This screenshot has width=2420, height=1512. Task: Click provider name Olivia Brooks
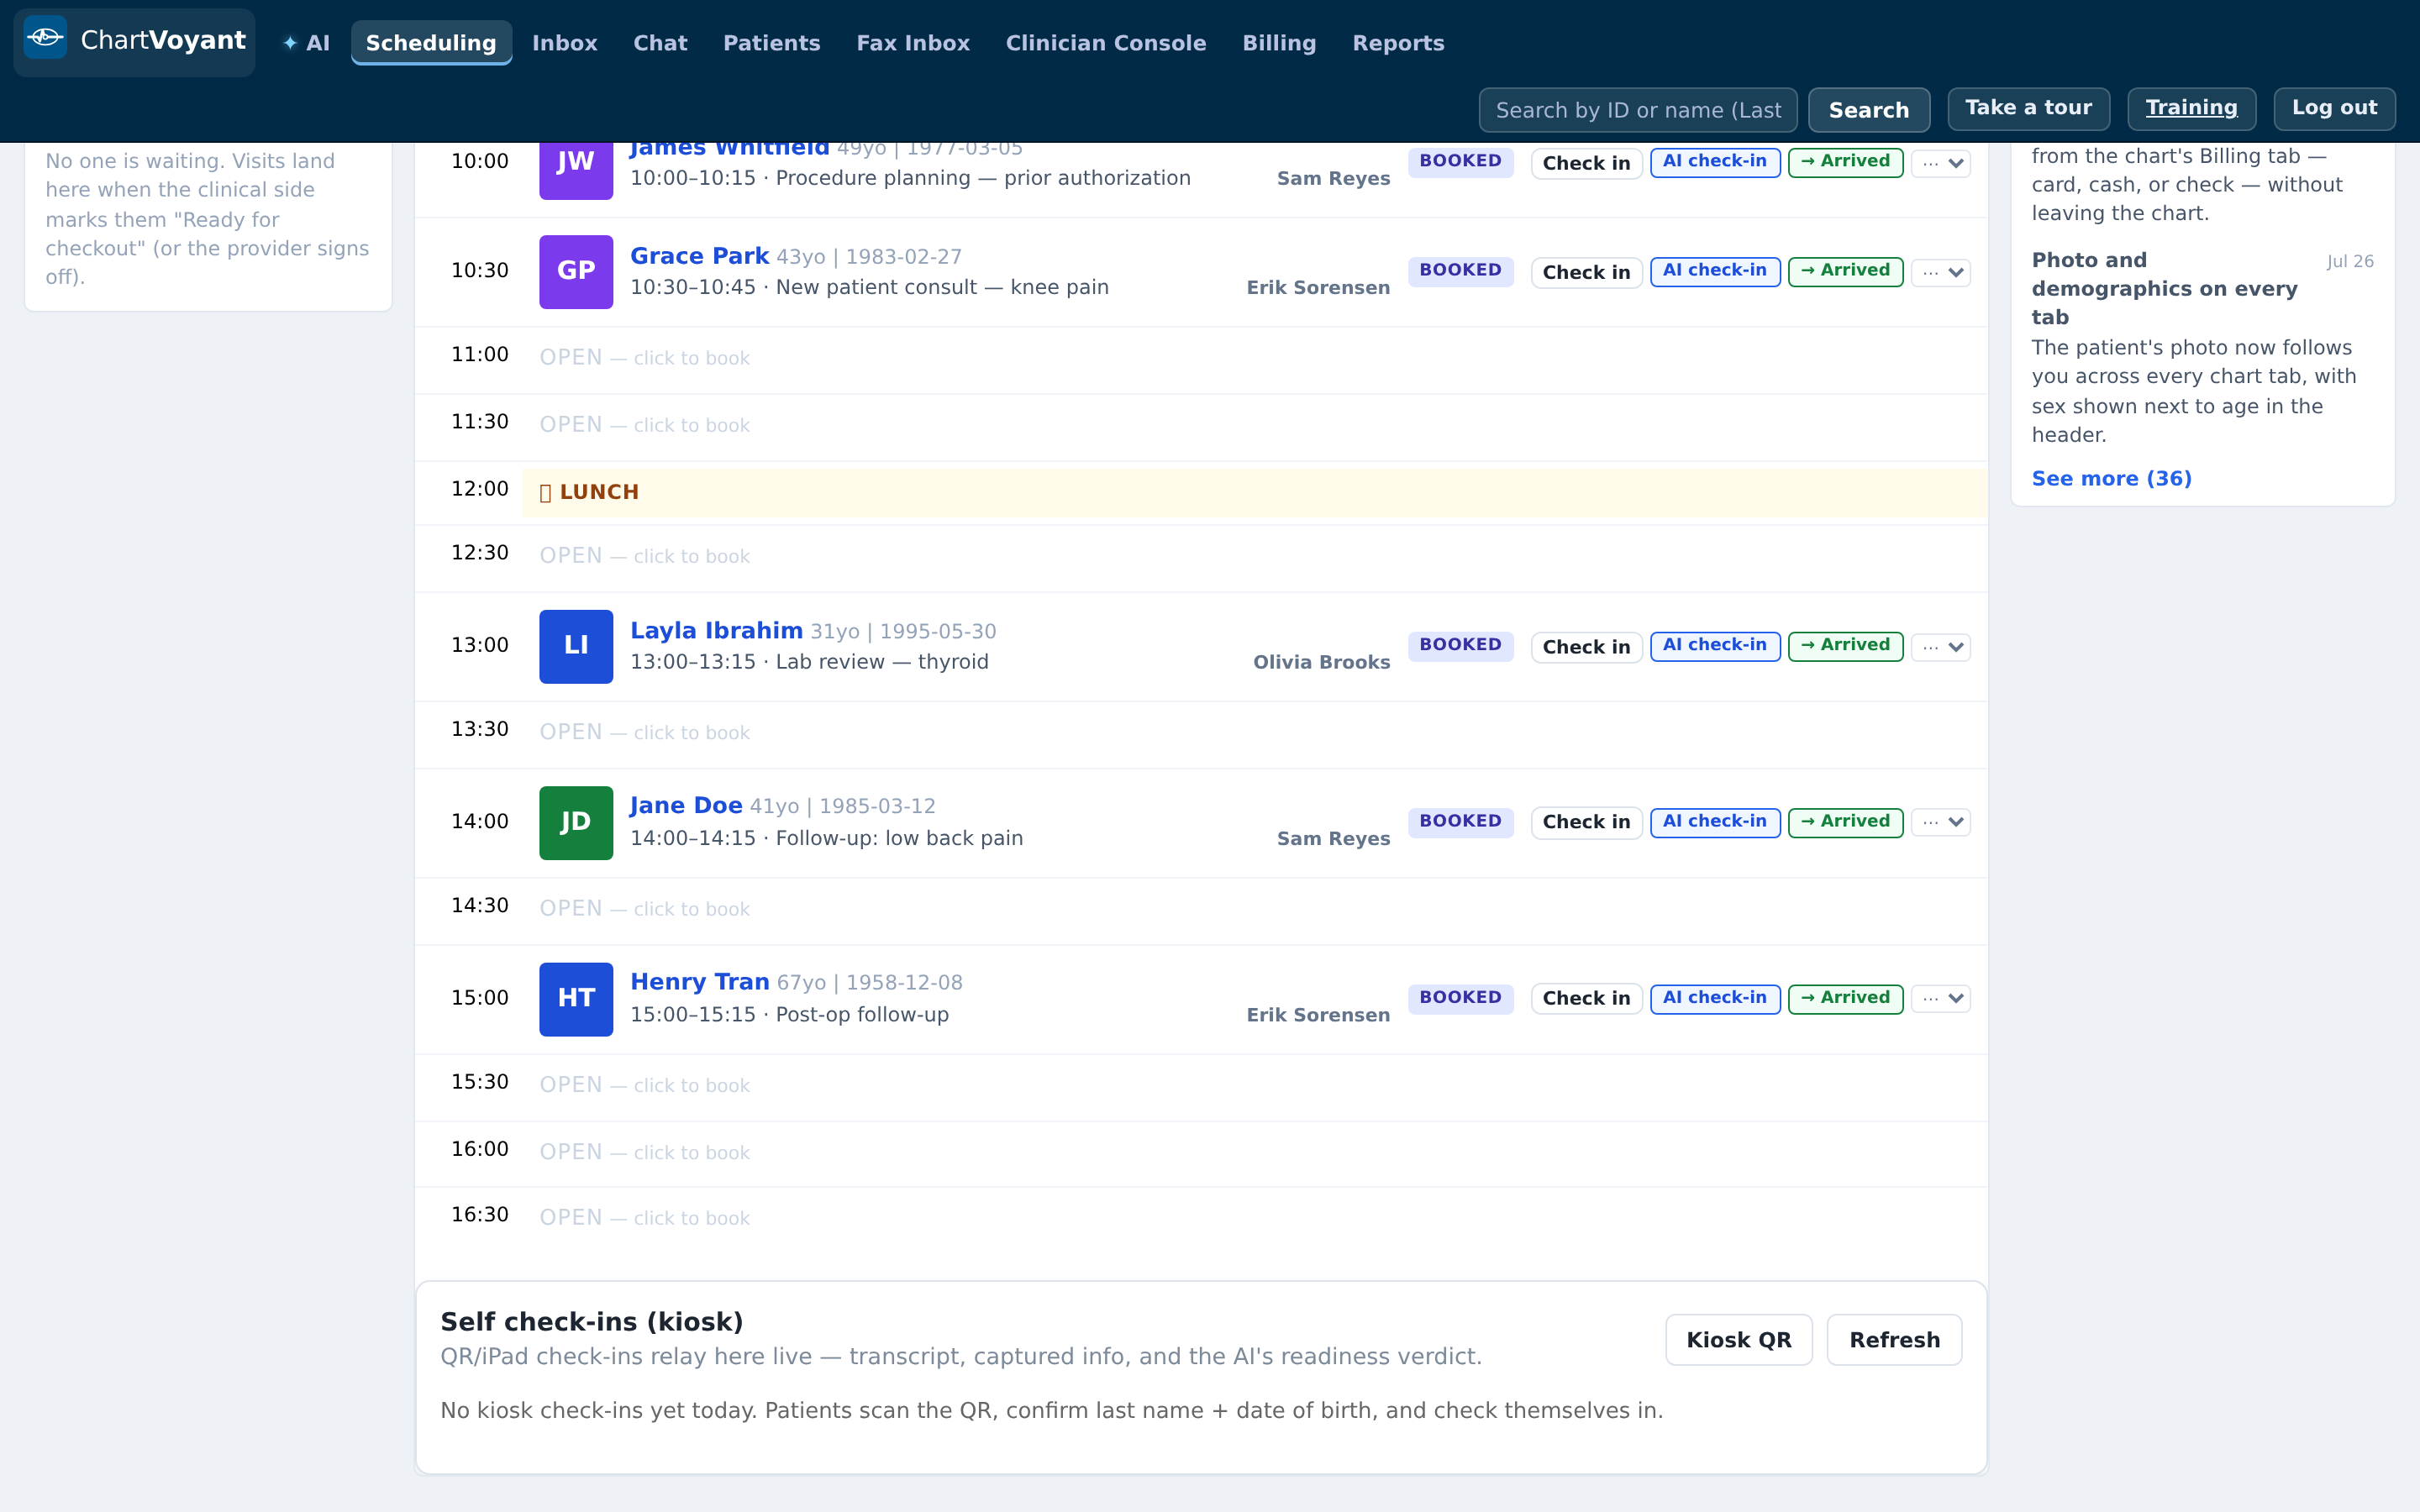pyautogui.click(x=1321, y=663)
